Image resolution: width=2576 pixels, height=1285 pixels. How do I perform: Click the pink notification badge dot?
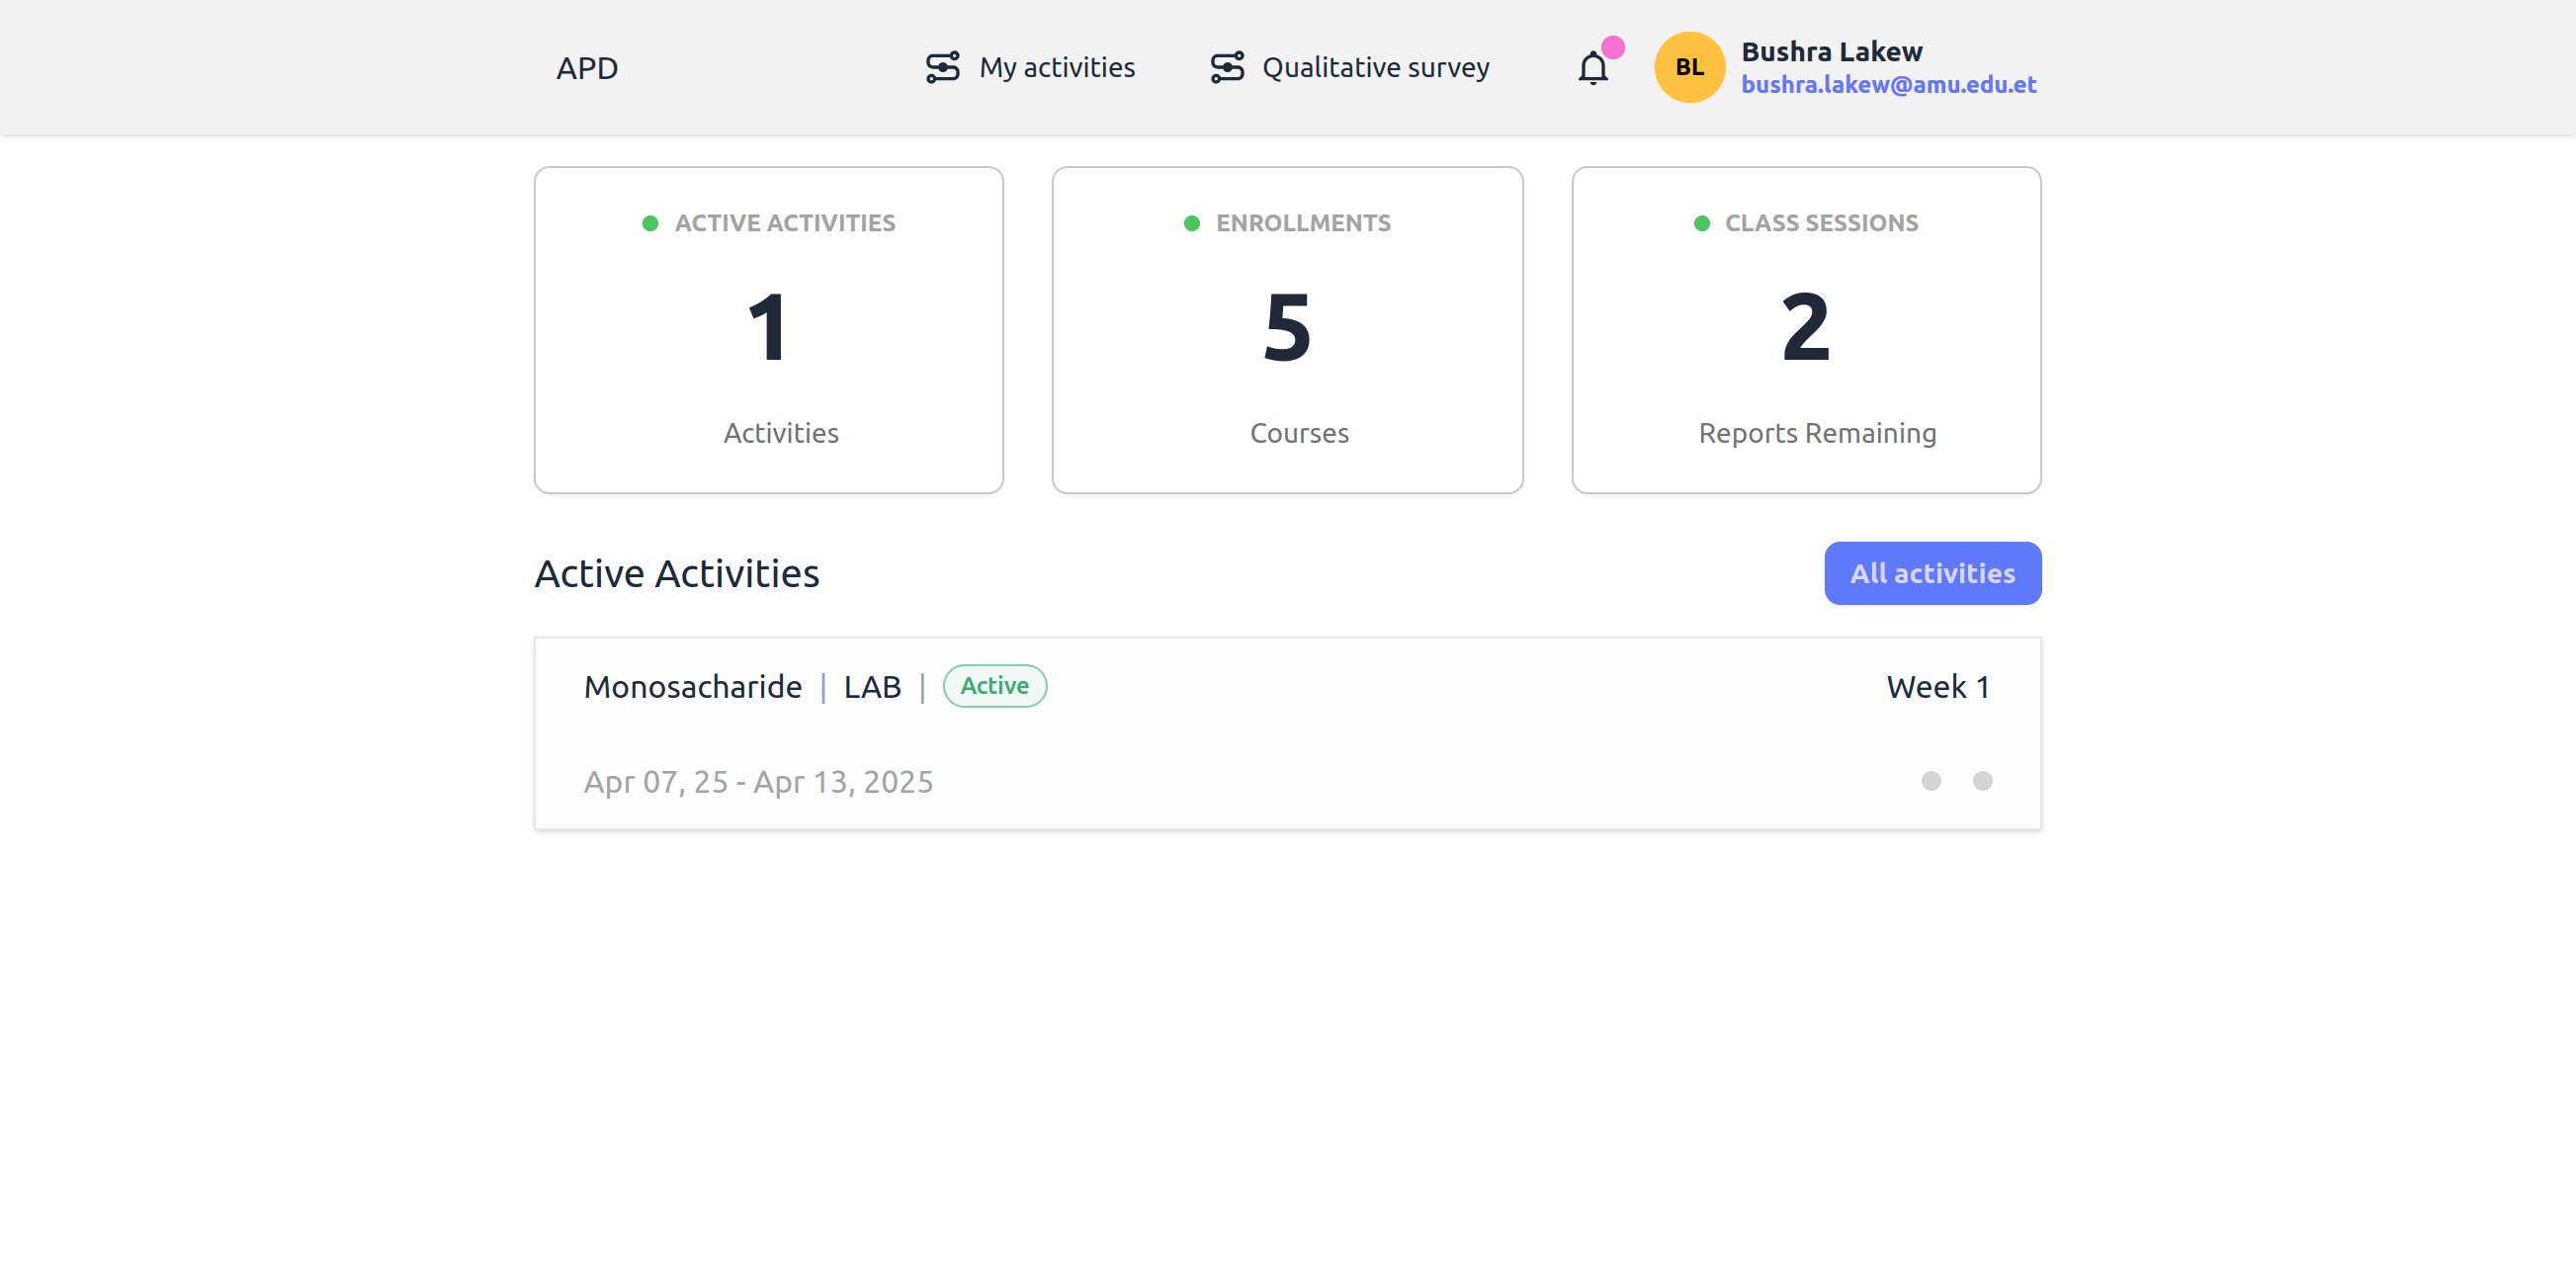(x=1612, y=47)
